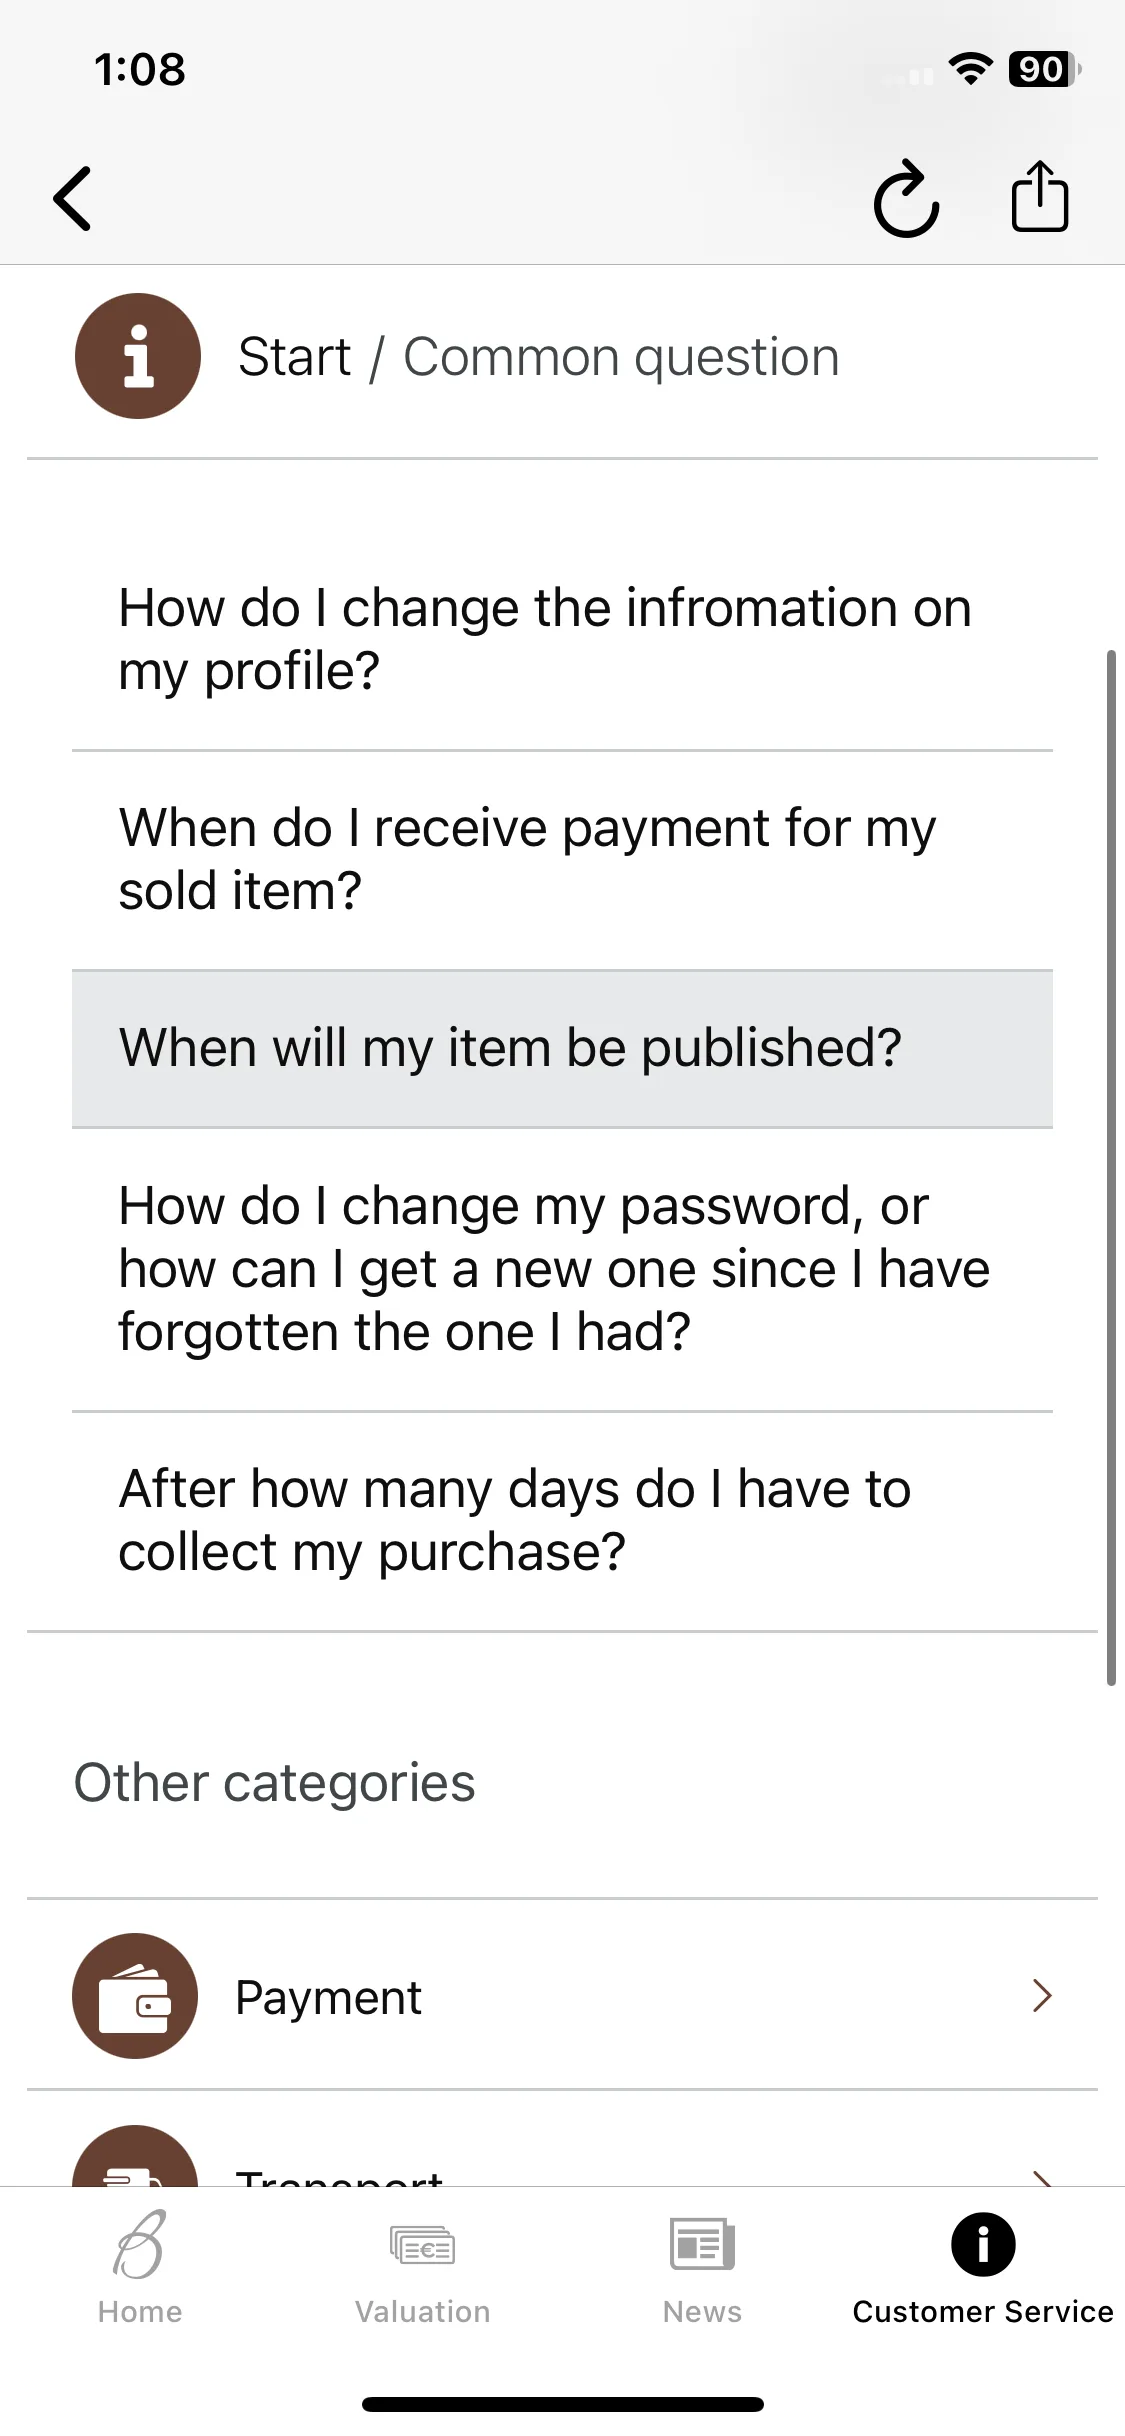Open the share sheet icon
Image resolution: width=1125 pixels, height=2436 pixels.
coord(1040,196)
